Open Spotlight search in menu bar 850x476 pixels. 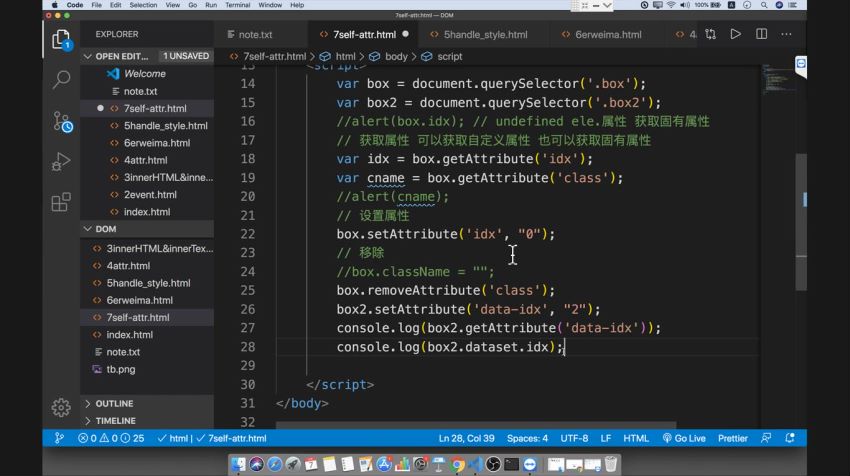tap(763, 5)
